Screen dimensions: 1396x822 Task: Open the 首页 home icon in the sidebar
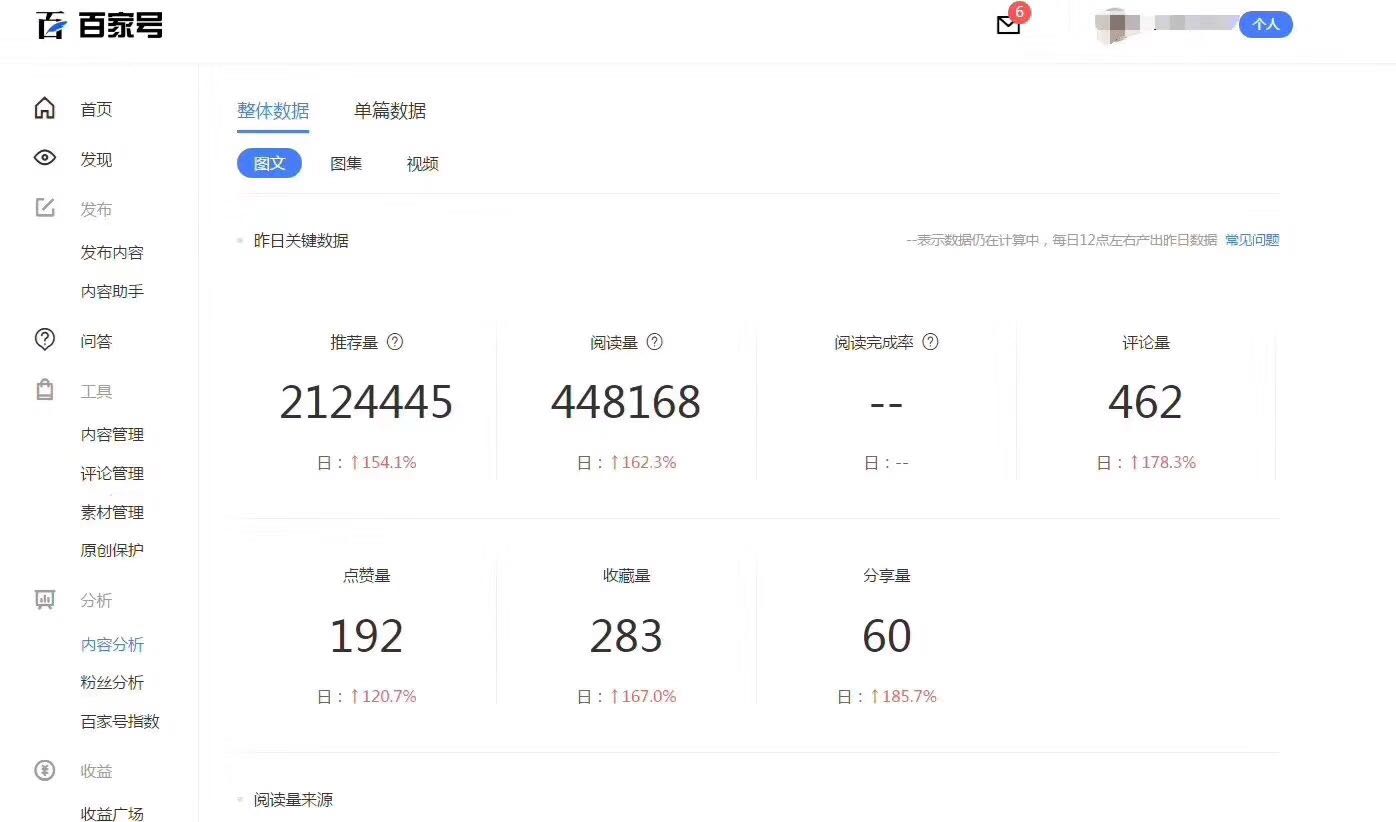click(44, 108)
